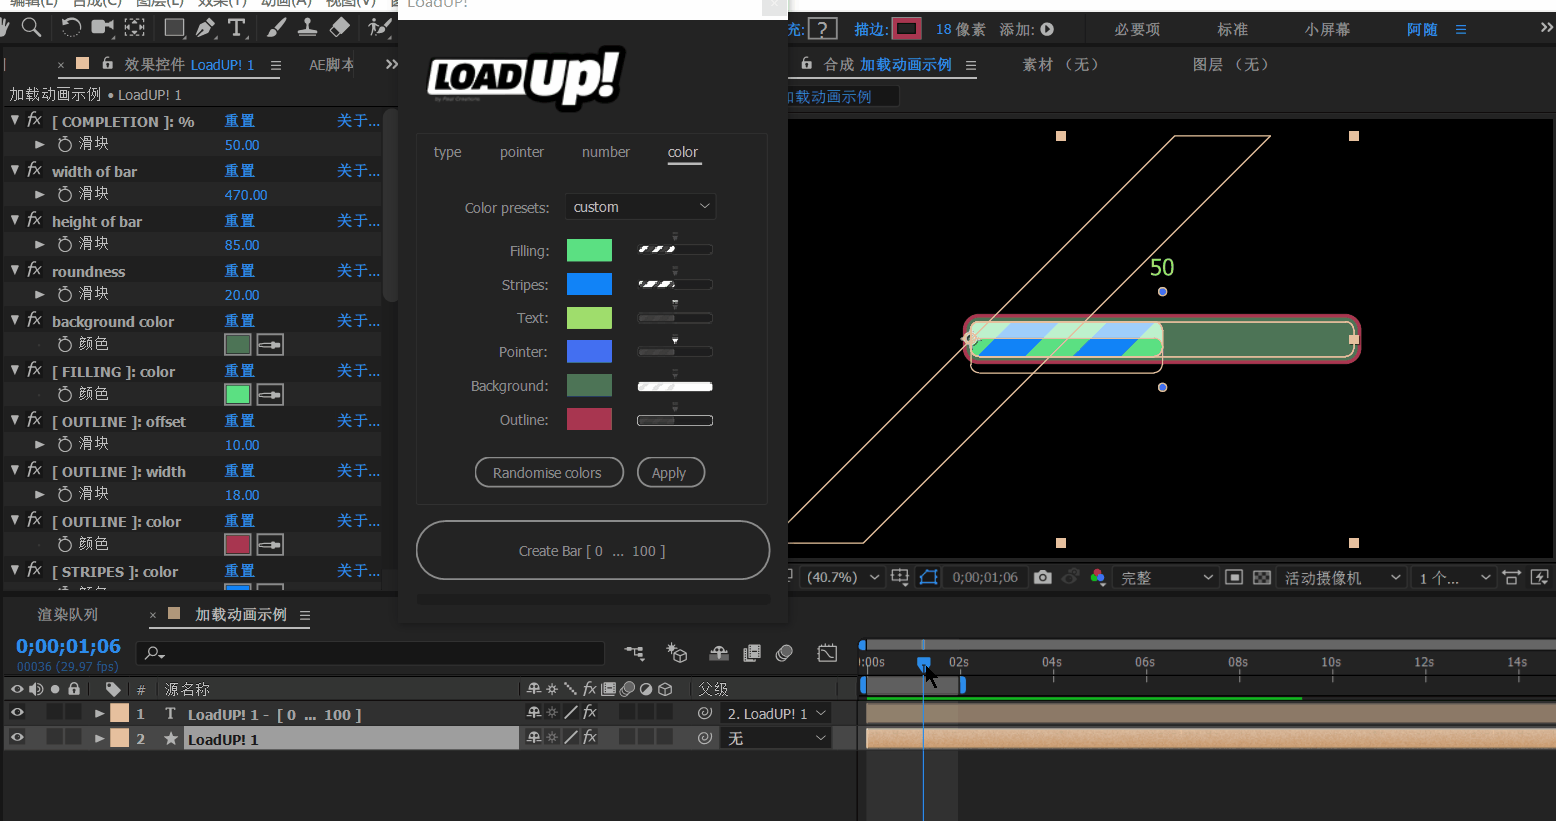The height and width of the screenshot is (821, 1556).
Task: Collapse the width of bar effect
Action: [15, 170]
